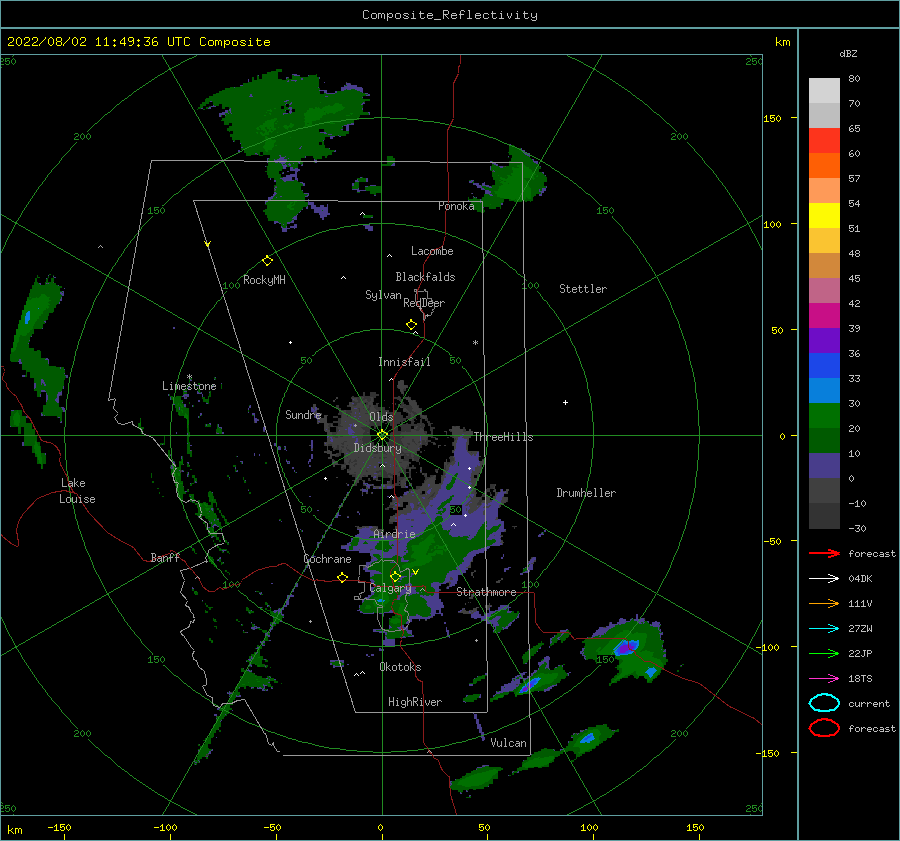Select the indigo 0-10 dBZ swatch
The width and height of the screenshot is (900, 841).
coord(824,466)
